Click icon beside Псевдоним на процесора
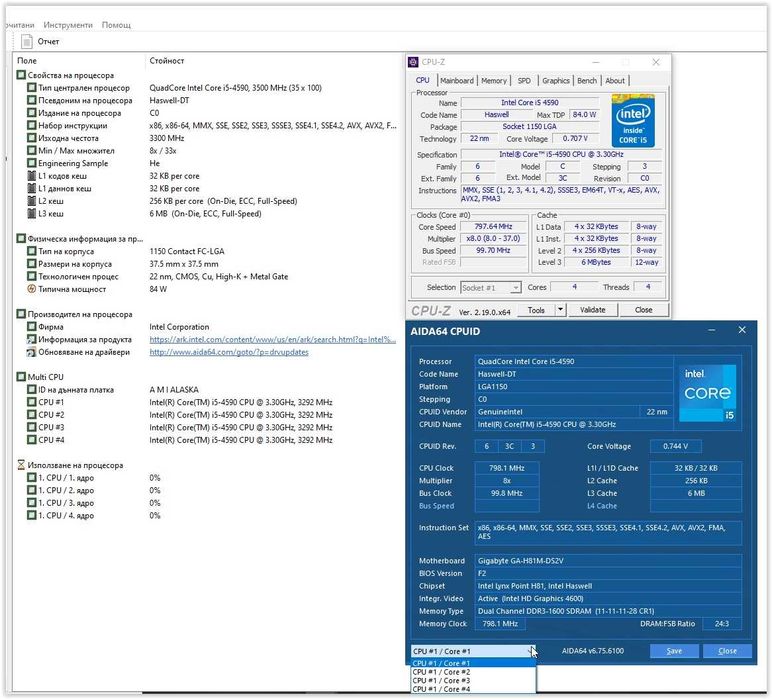 (32, 100)
